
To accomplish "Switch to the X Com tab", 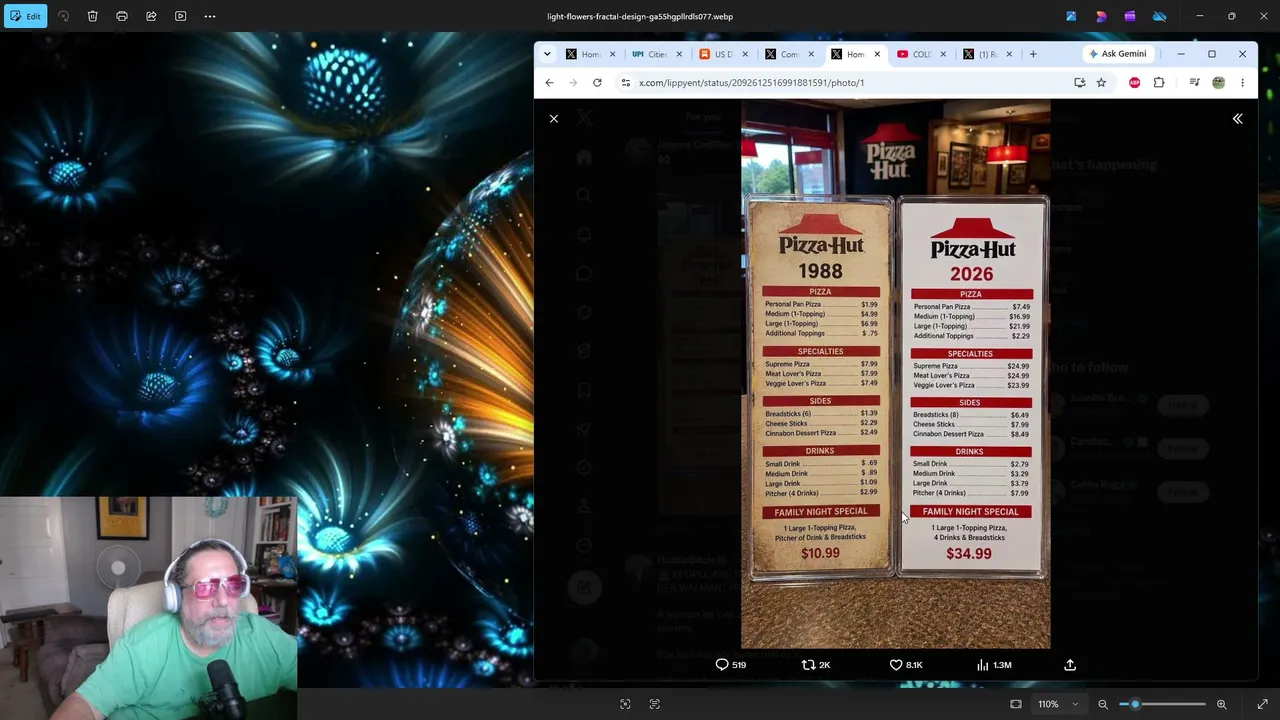I will click(x=789, y=54).
